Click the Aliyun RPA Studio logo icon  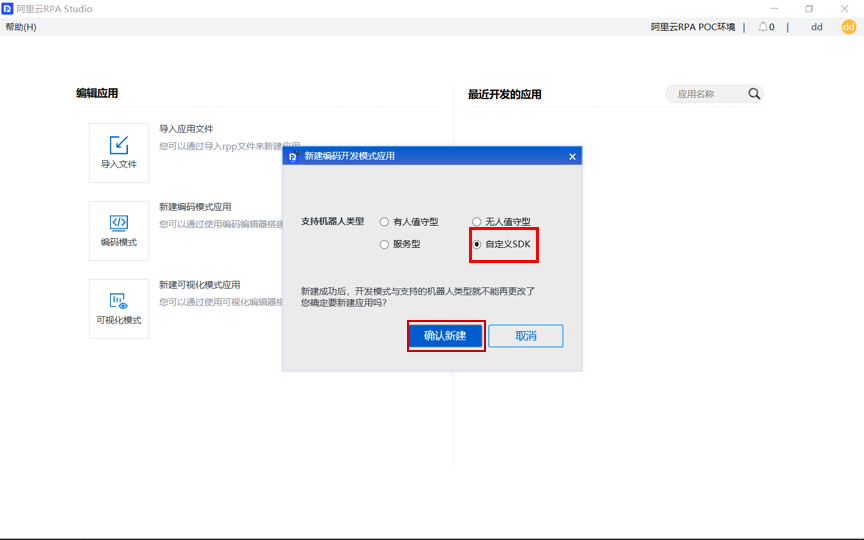pyautogui.click(x=7, y=8)
